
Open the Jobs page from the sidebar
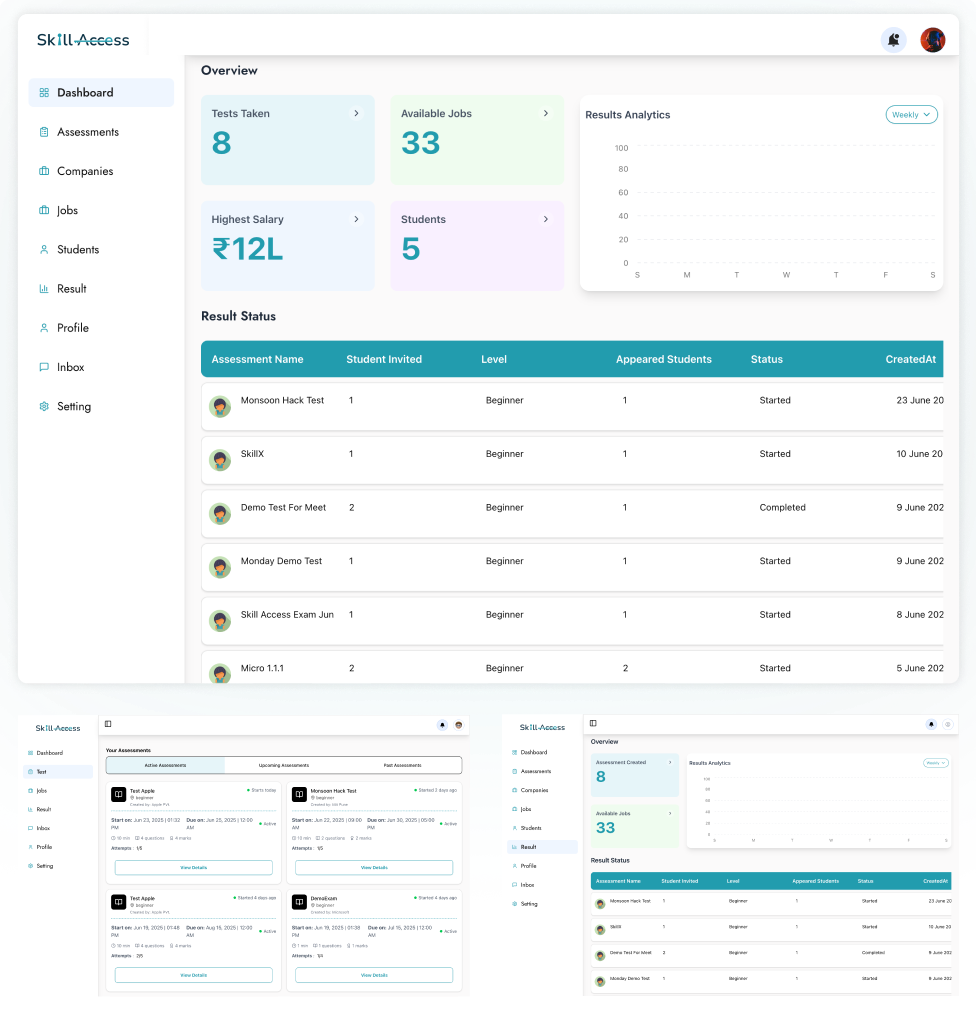click(44, 210)
